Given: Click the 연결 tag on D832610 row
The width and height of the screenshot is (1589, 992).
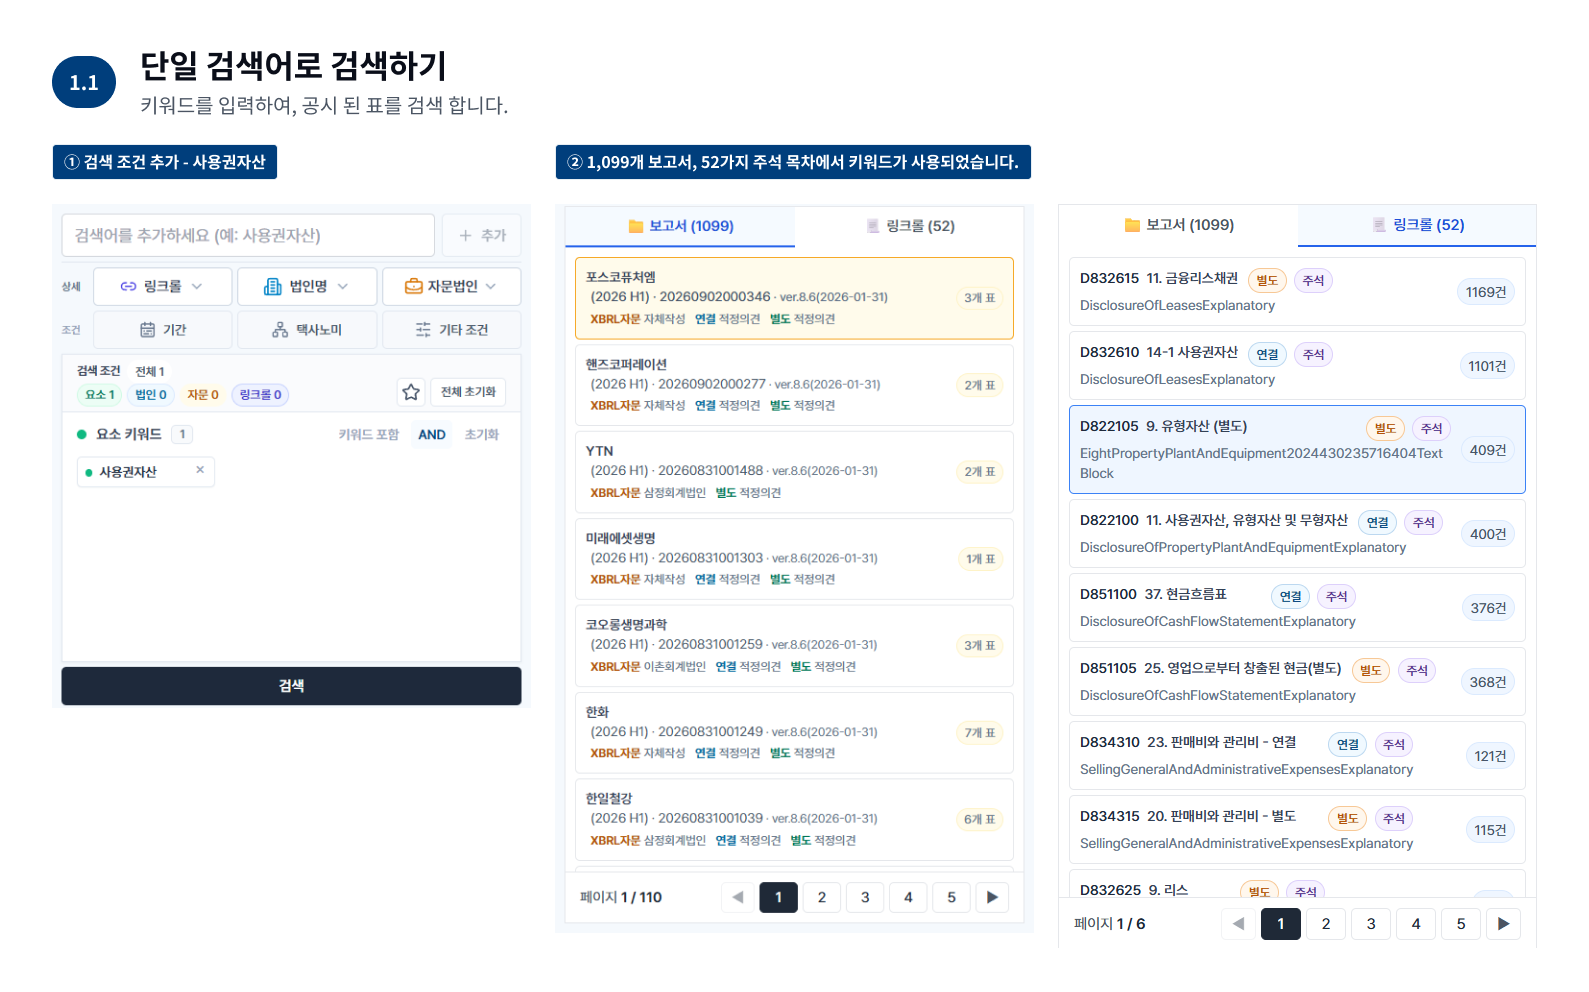Looking at the screenshot, I should pyautogui.click(x=1267, y=355).
